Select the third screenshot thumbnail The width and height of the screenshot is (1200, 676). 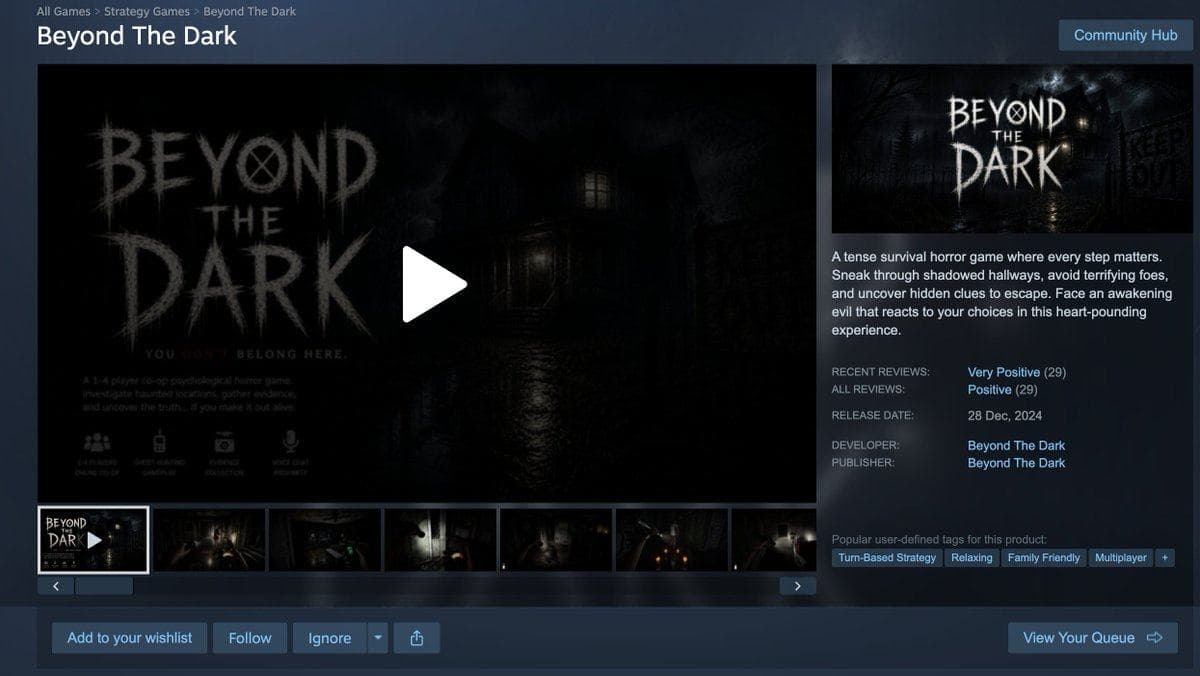325,540
